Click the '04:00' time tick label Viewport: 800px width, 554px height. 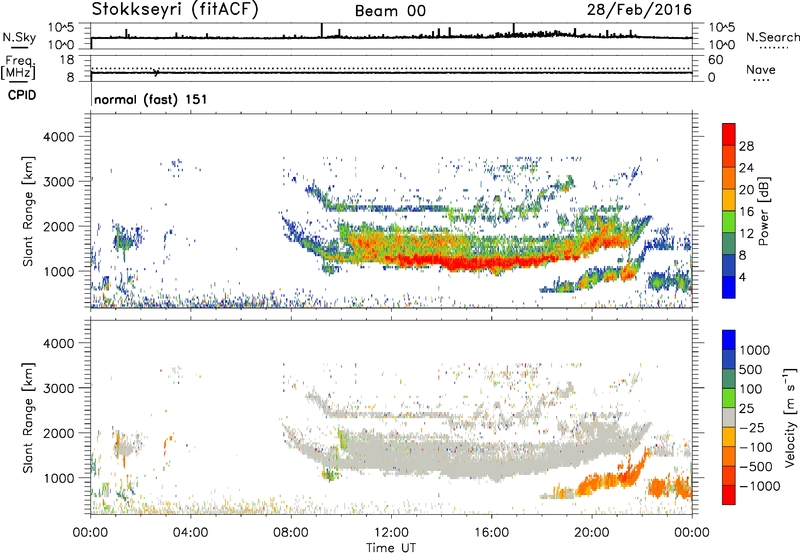click(x=191, y=533)
